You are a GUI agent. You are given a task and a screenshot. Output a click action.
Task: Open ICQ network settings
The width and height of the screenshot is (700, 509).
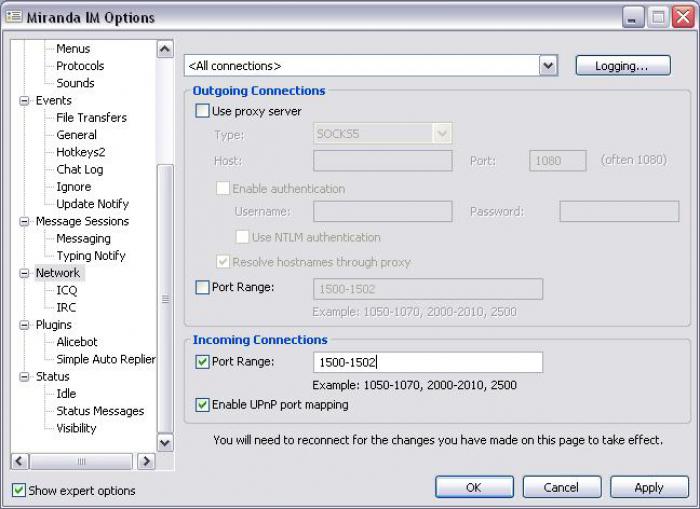(x=67, y=290)
